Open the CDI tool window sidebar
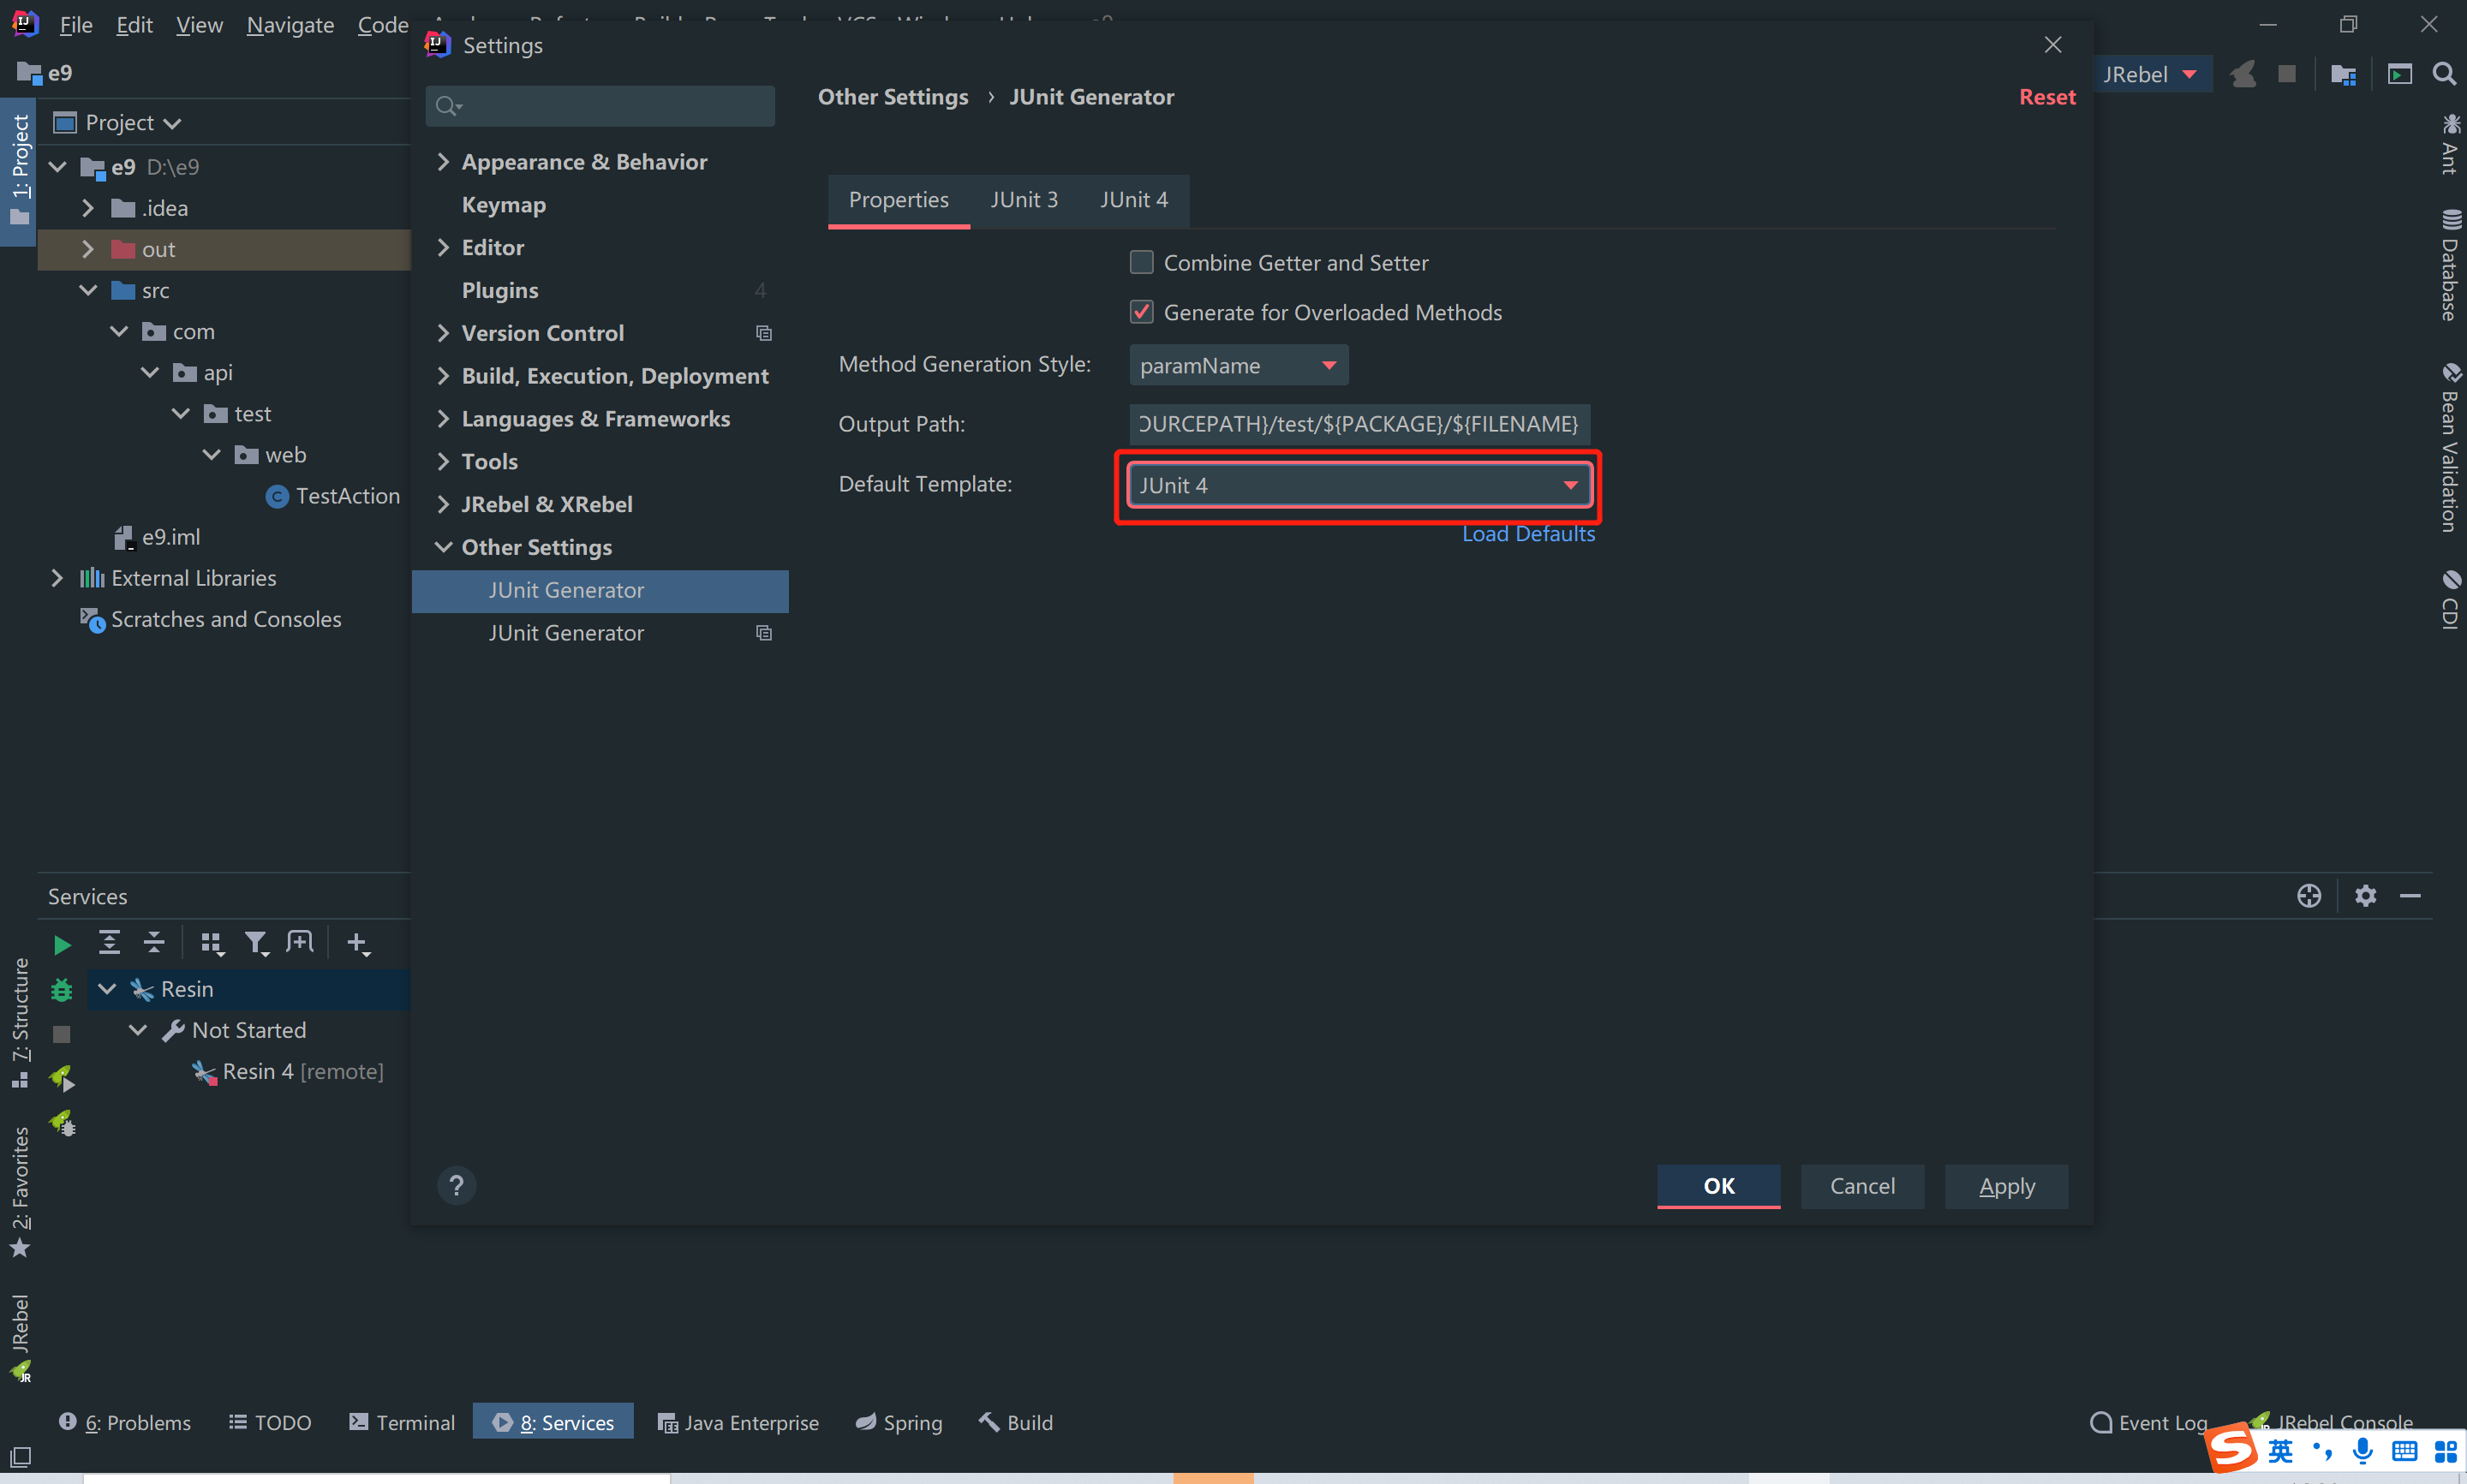2467x1484 pixels. click(2450, 599)
